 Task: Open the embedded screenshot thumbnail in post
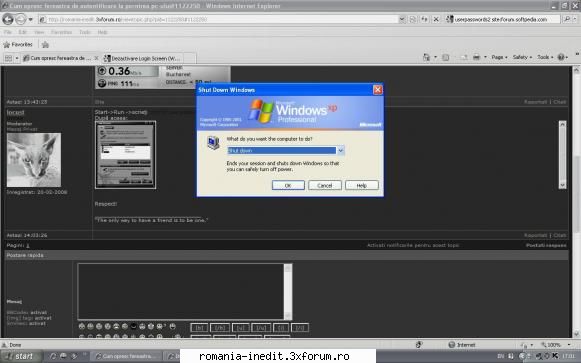125,155
